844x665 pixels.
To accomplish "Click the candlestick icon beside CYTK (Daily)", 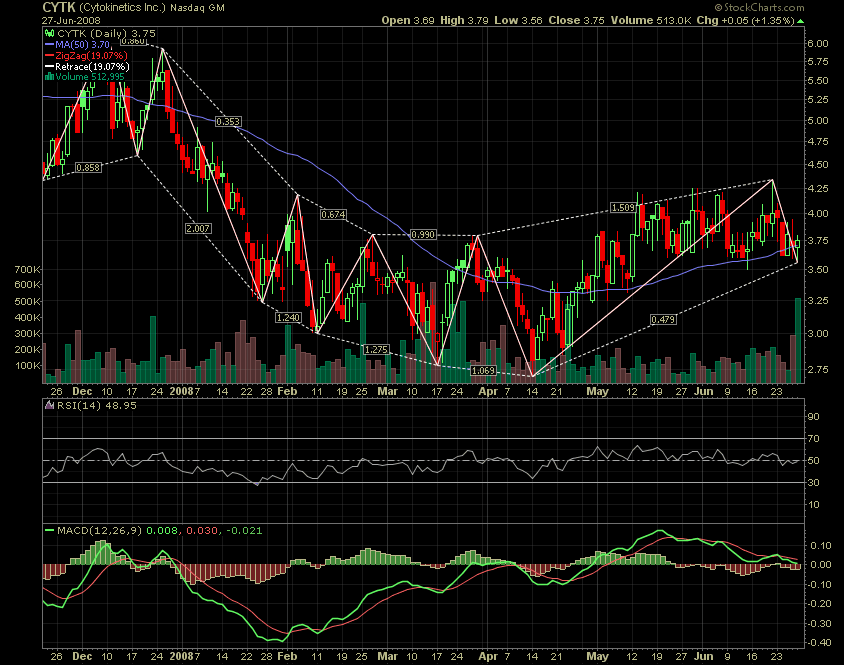I will 50,33.
